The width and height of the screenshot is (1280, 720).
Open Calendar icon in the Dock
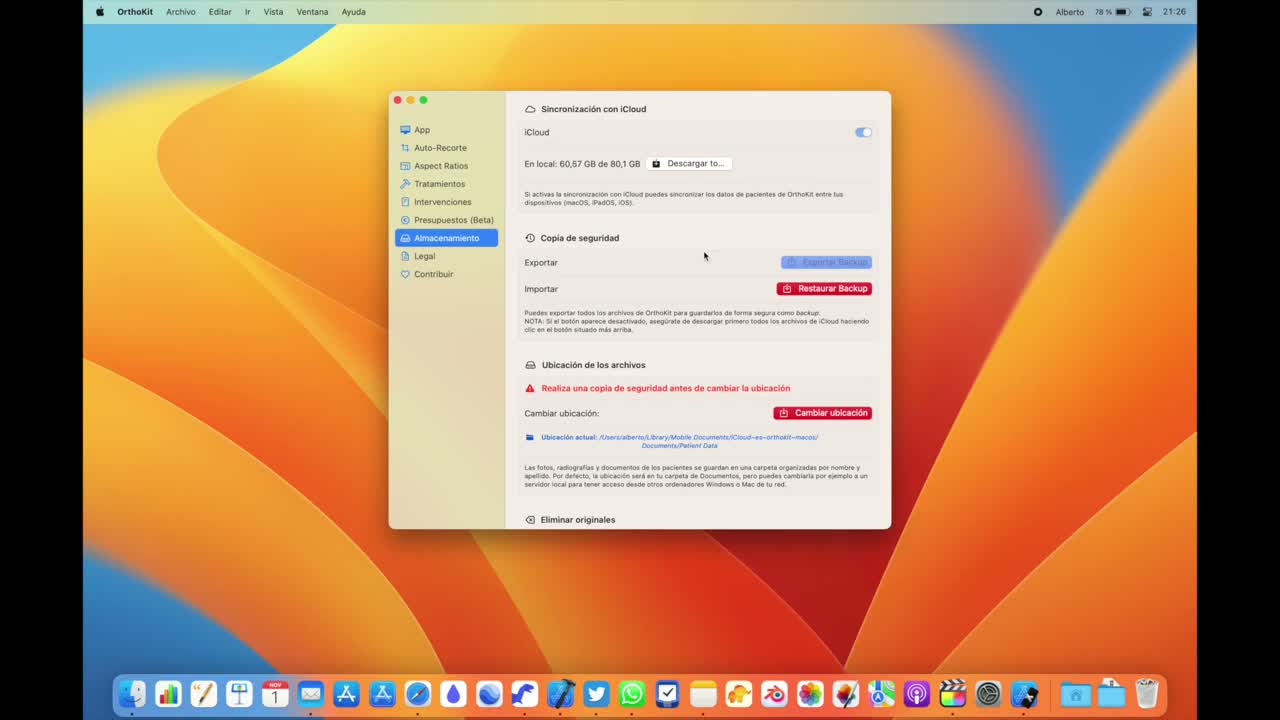pyautogui.click(x=275, y=693)
